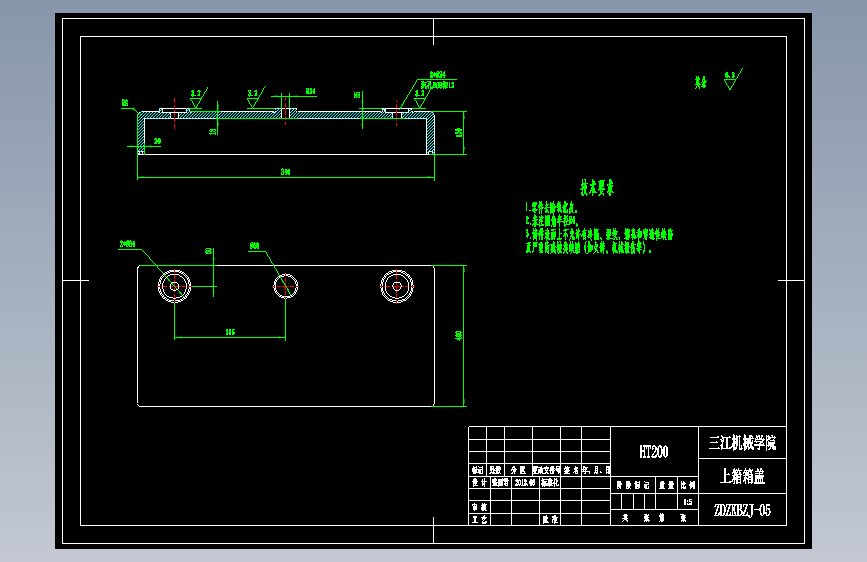Image resolution: width=867 pixels, height=562 pixels.
Task: Click the drawing number ZDZKBZJ-05
Action: [x=742, y=510]
